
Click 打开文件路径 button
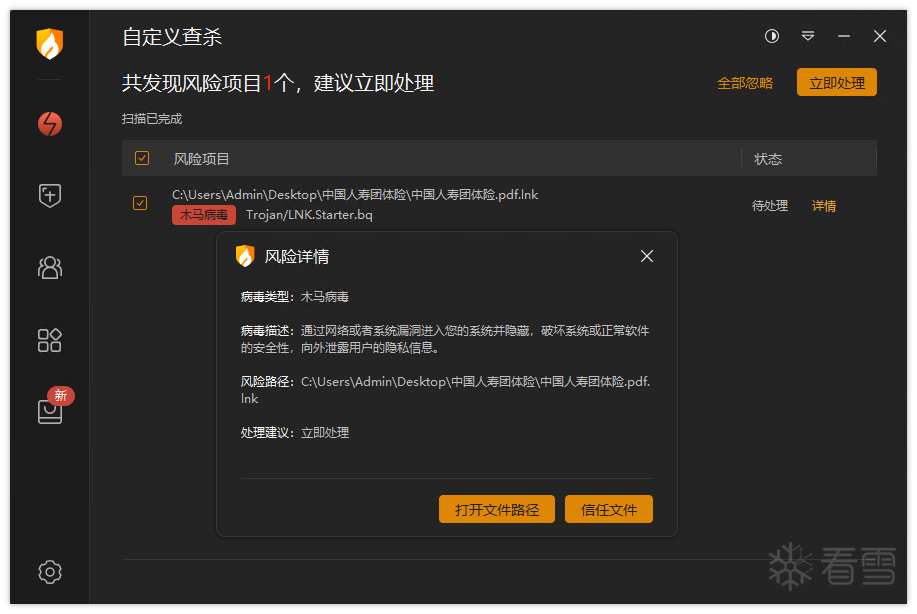[x=497, y=509]
